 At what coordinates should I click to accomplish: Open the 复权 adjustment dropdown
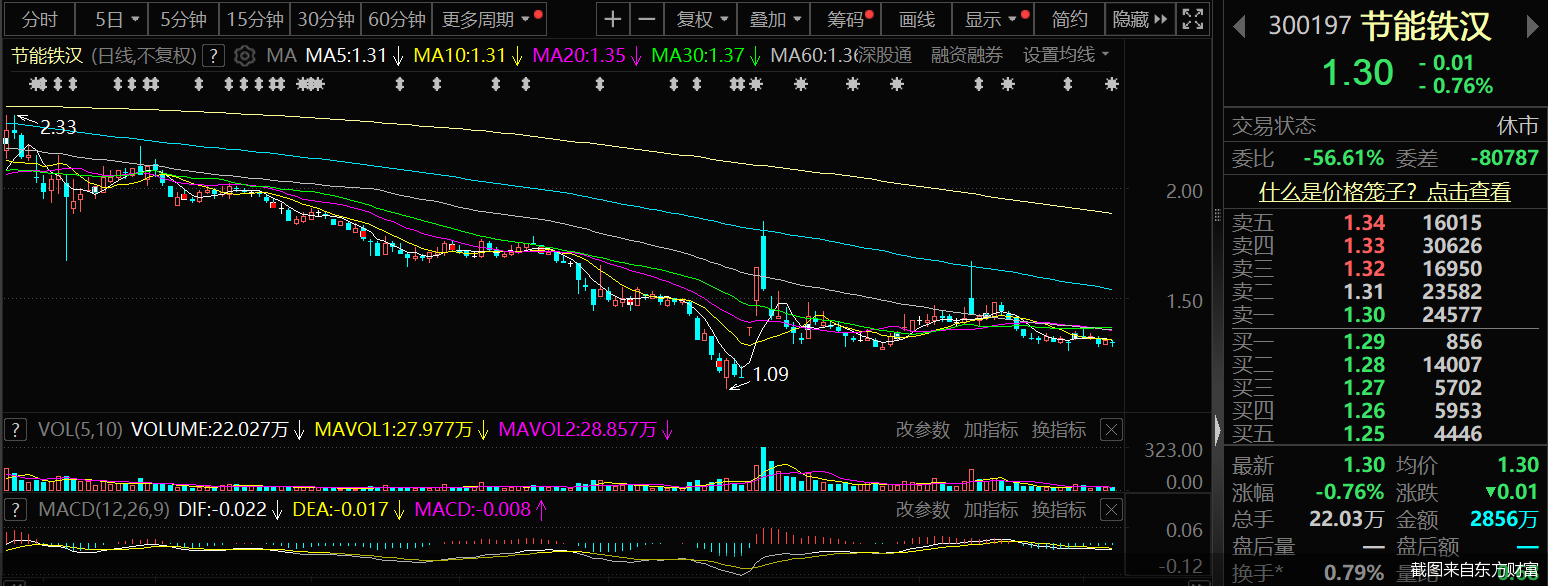(x=702, y=19)
